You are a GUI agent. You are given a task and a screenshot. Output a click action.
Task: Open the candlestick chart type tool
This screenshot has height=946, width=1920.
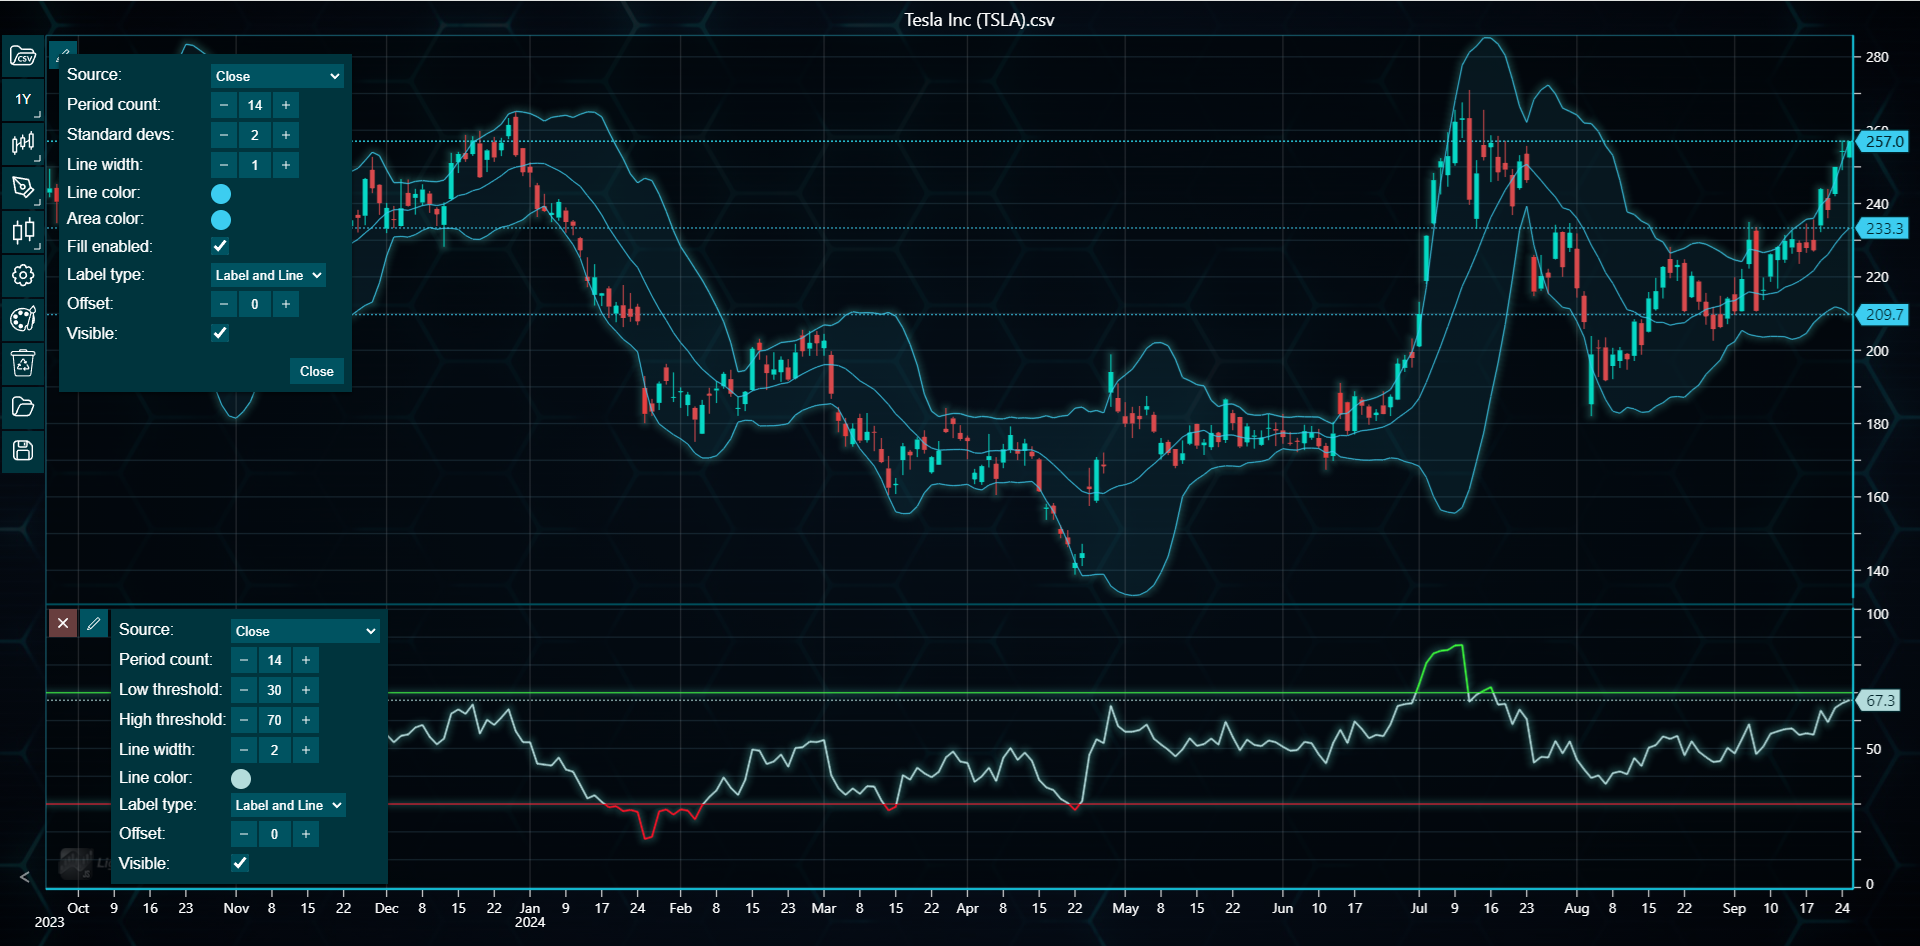[23, 231]
